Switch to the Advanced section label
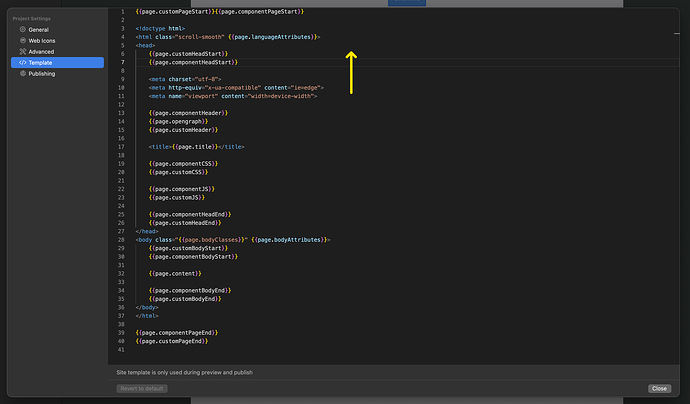 point(42,52)
